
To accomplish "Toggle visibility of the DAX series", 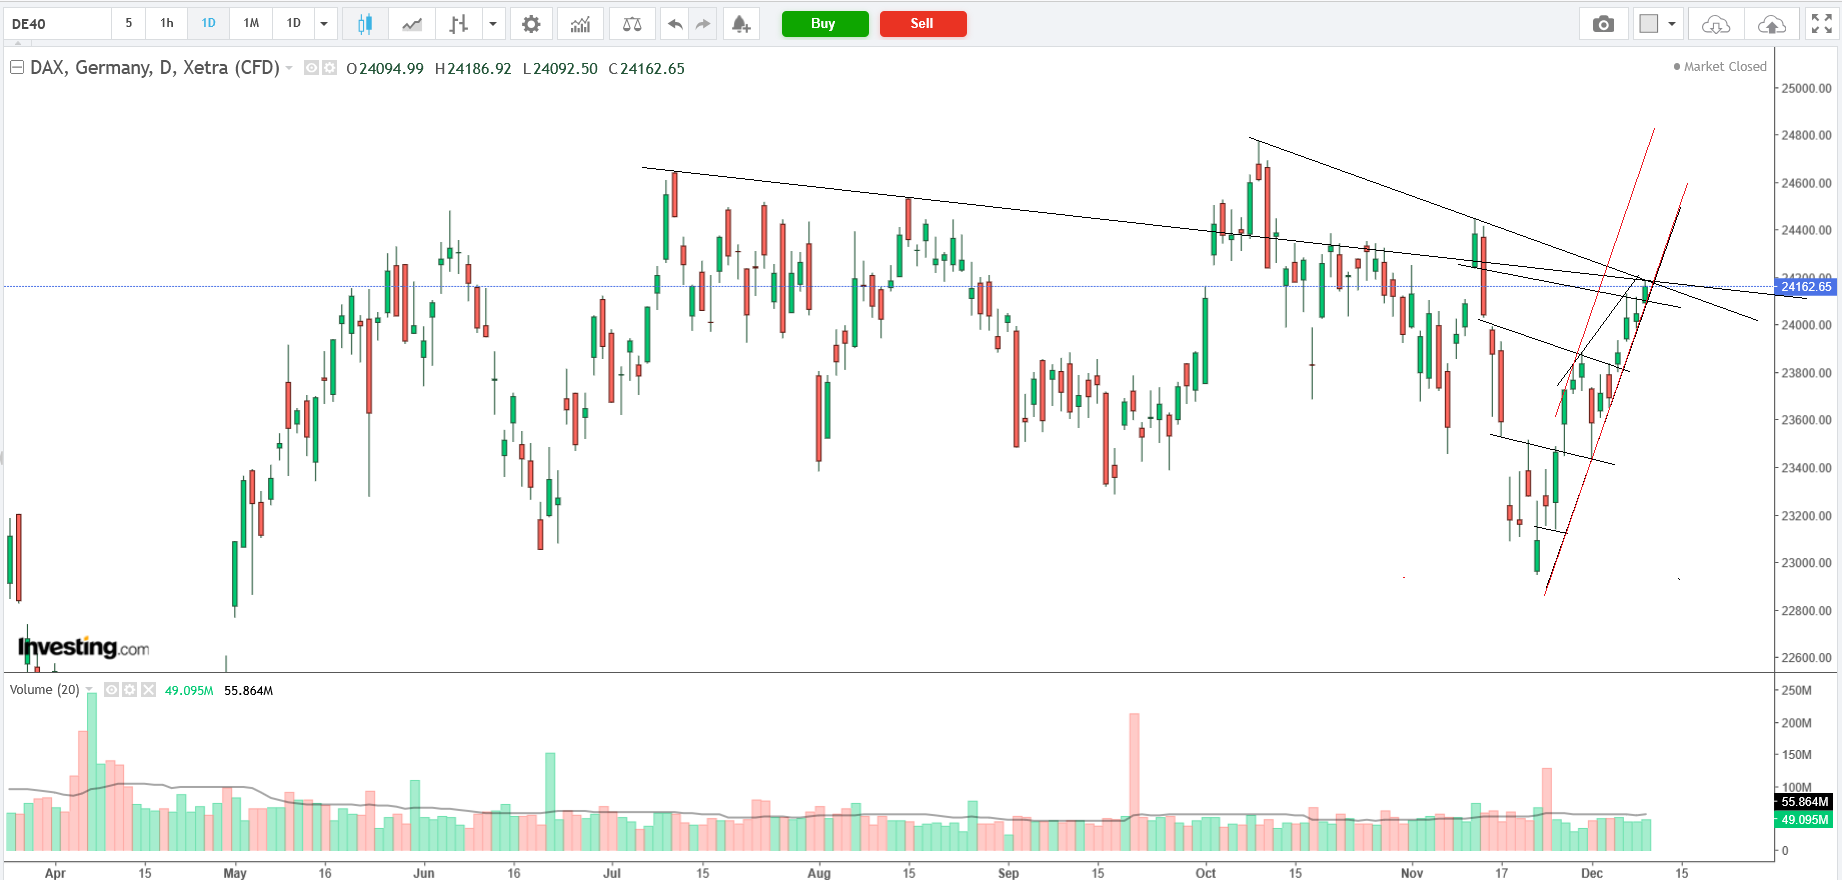I will click(x=312, y=68).
